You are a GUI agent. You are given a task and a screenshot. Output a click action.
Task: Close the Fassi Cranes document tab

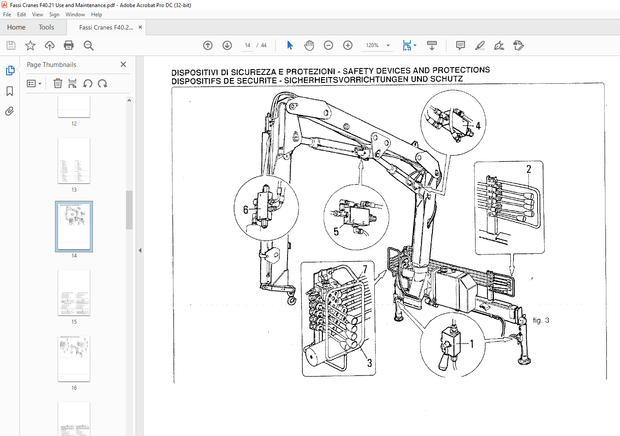140,27
